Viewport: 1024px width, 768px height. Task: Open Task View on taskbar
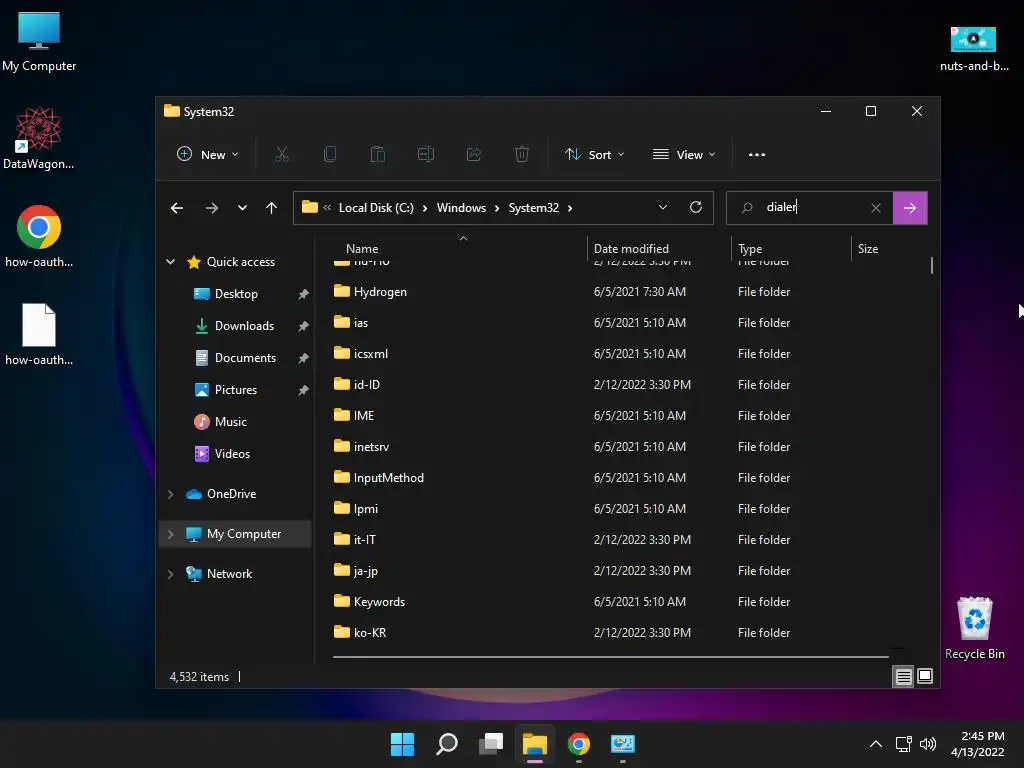click(x=491, y=744)
